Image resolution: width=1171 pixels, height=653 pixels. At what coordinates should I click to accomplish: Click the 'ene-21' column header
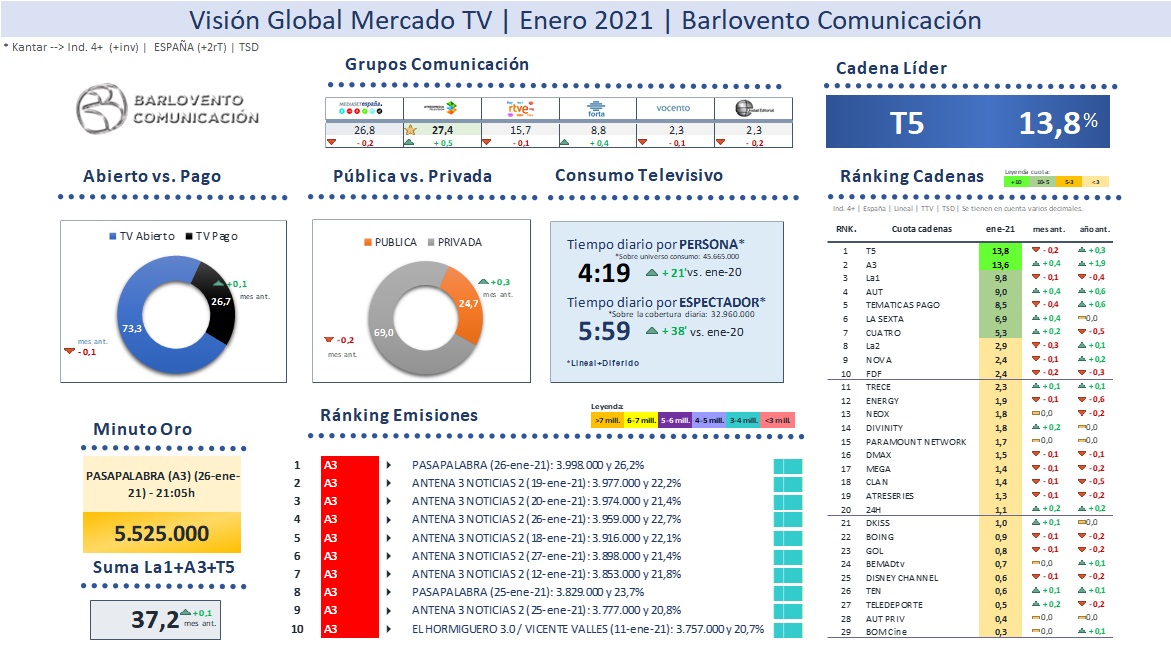pyautogui.click(x=1000, y=229)
